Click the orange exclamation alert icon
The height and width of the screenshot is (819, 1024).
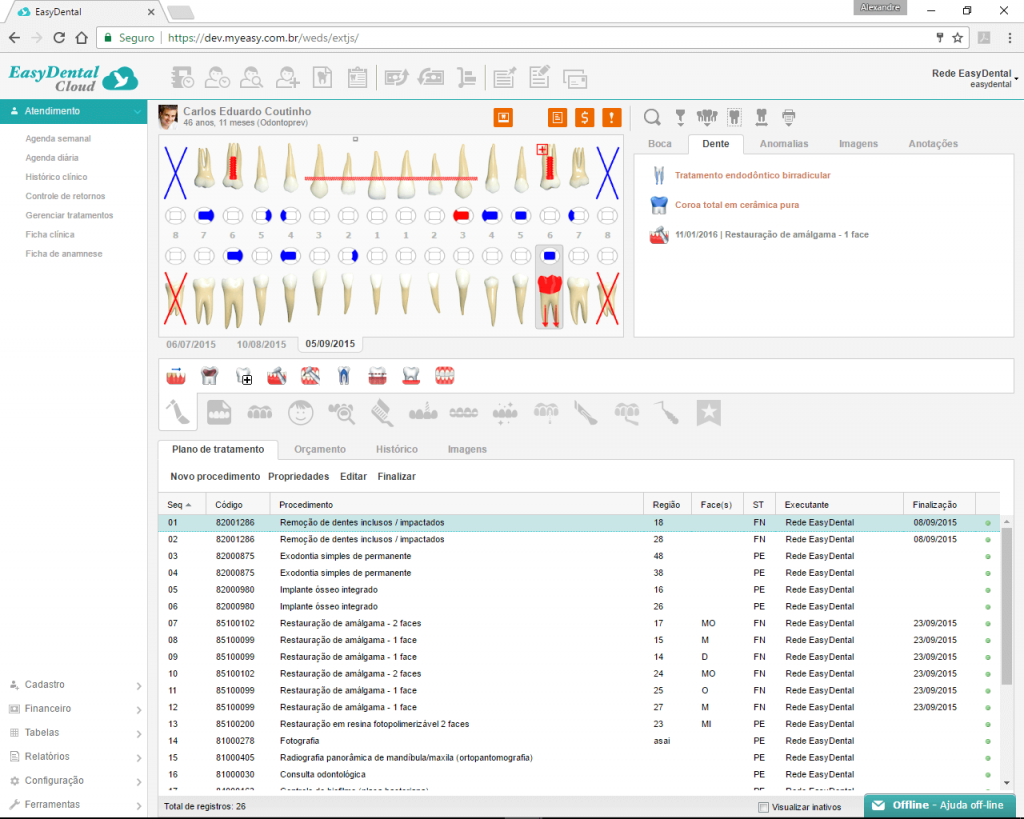tap(612, 118)
